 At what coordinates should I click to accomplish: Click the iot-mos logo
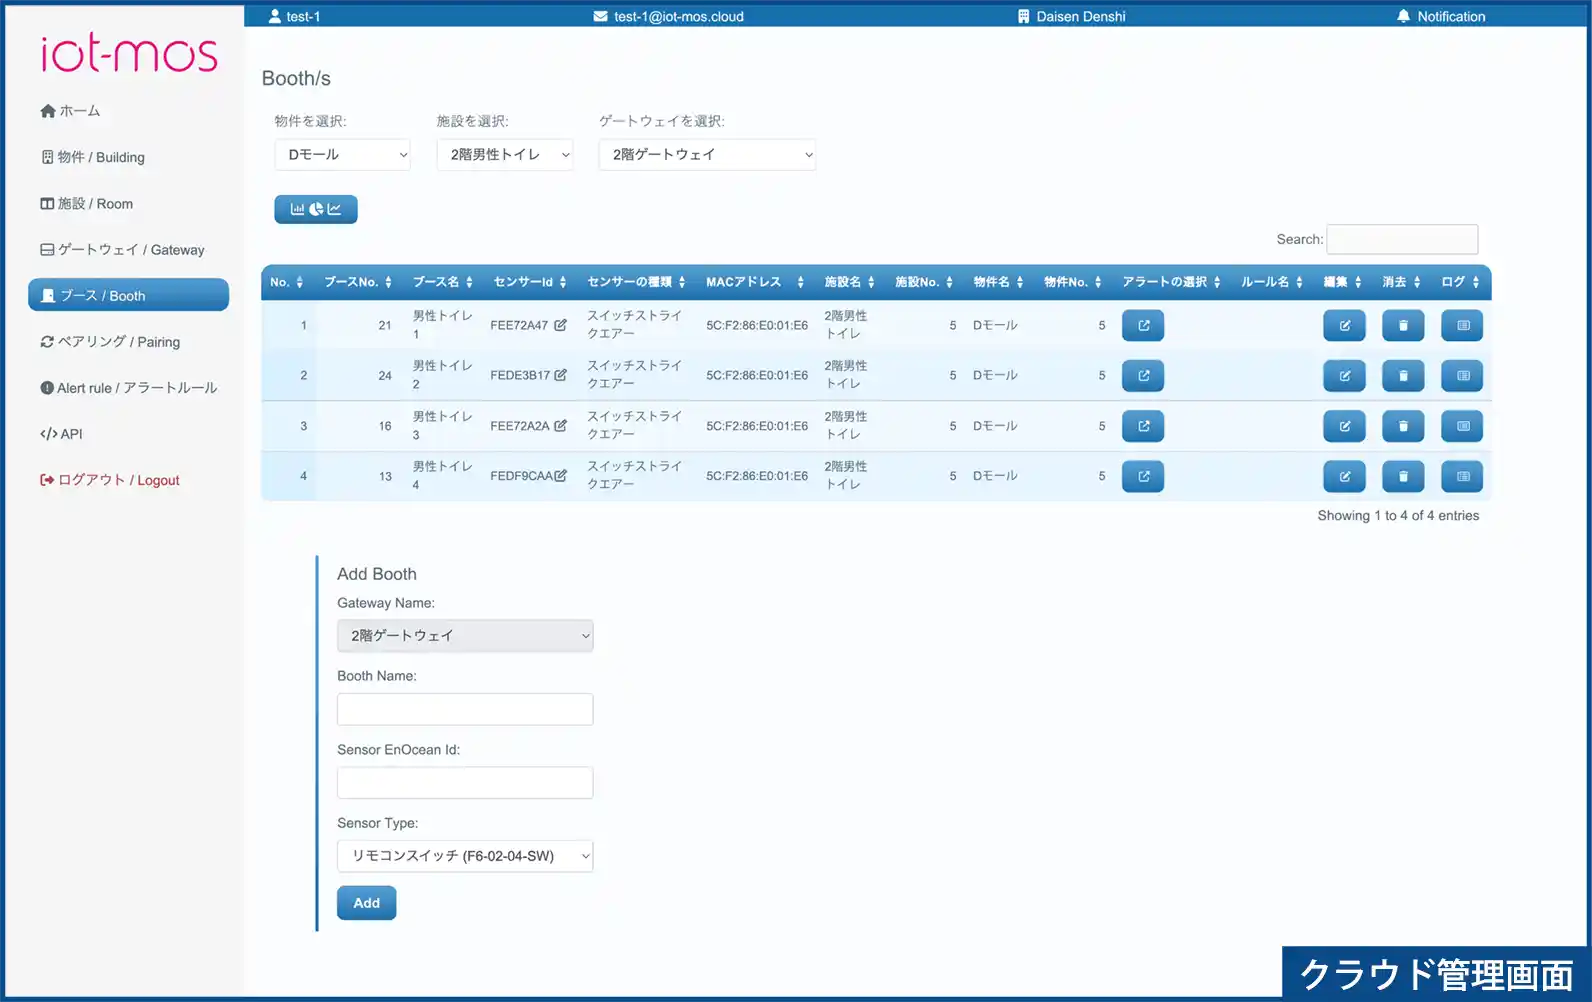click(x=128, y=53)
